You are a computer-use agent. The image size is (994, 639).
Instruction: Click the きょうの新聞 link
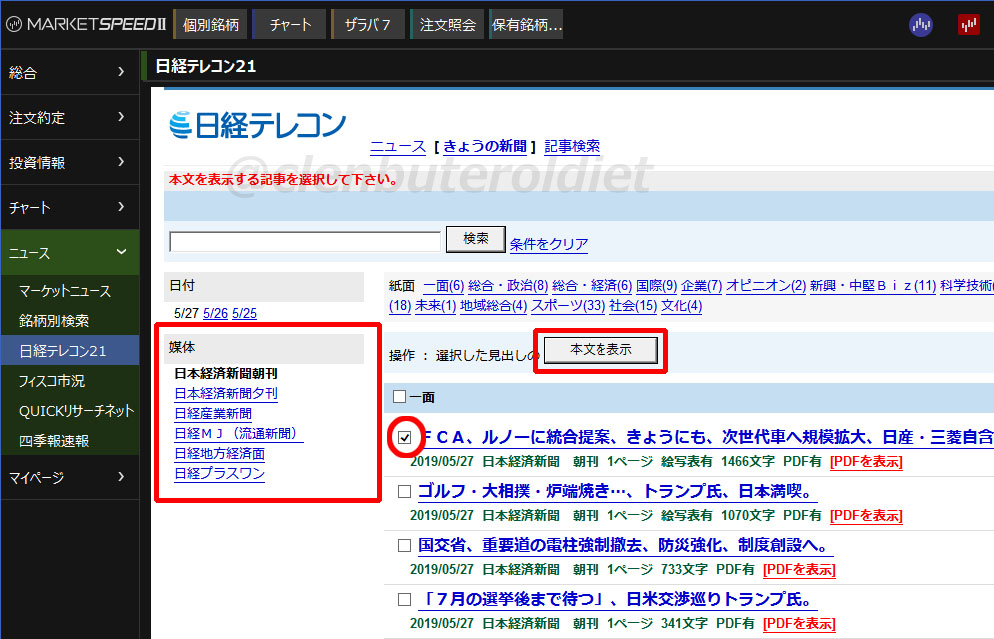click(484, 146)
